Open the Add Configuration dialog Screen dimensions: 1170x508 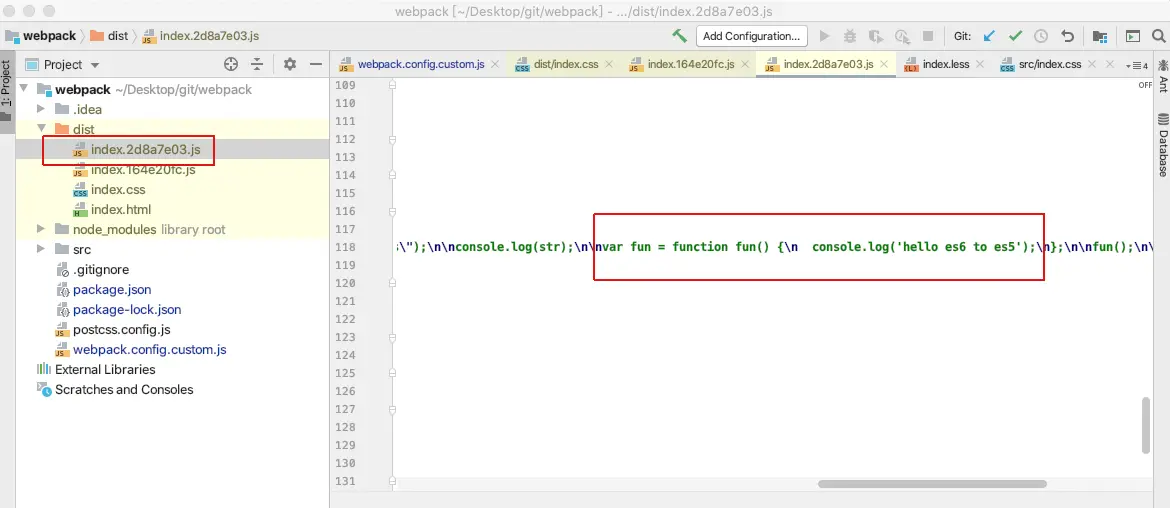(x=751, y=36)
